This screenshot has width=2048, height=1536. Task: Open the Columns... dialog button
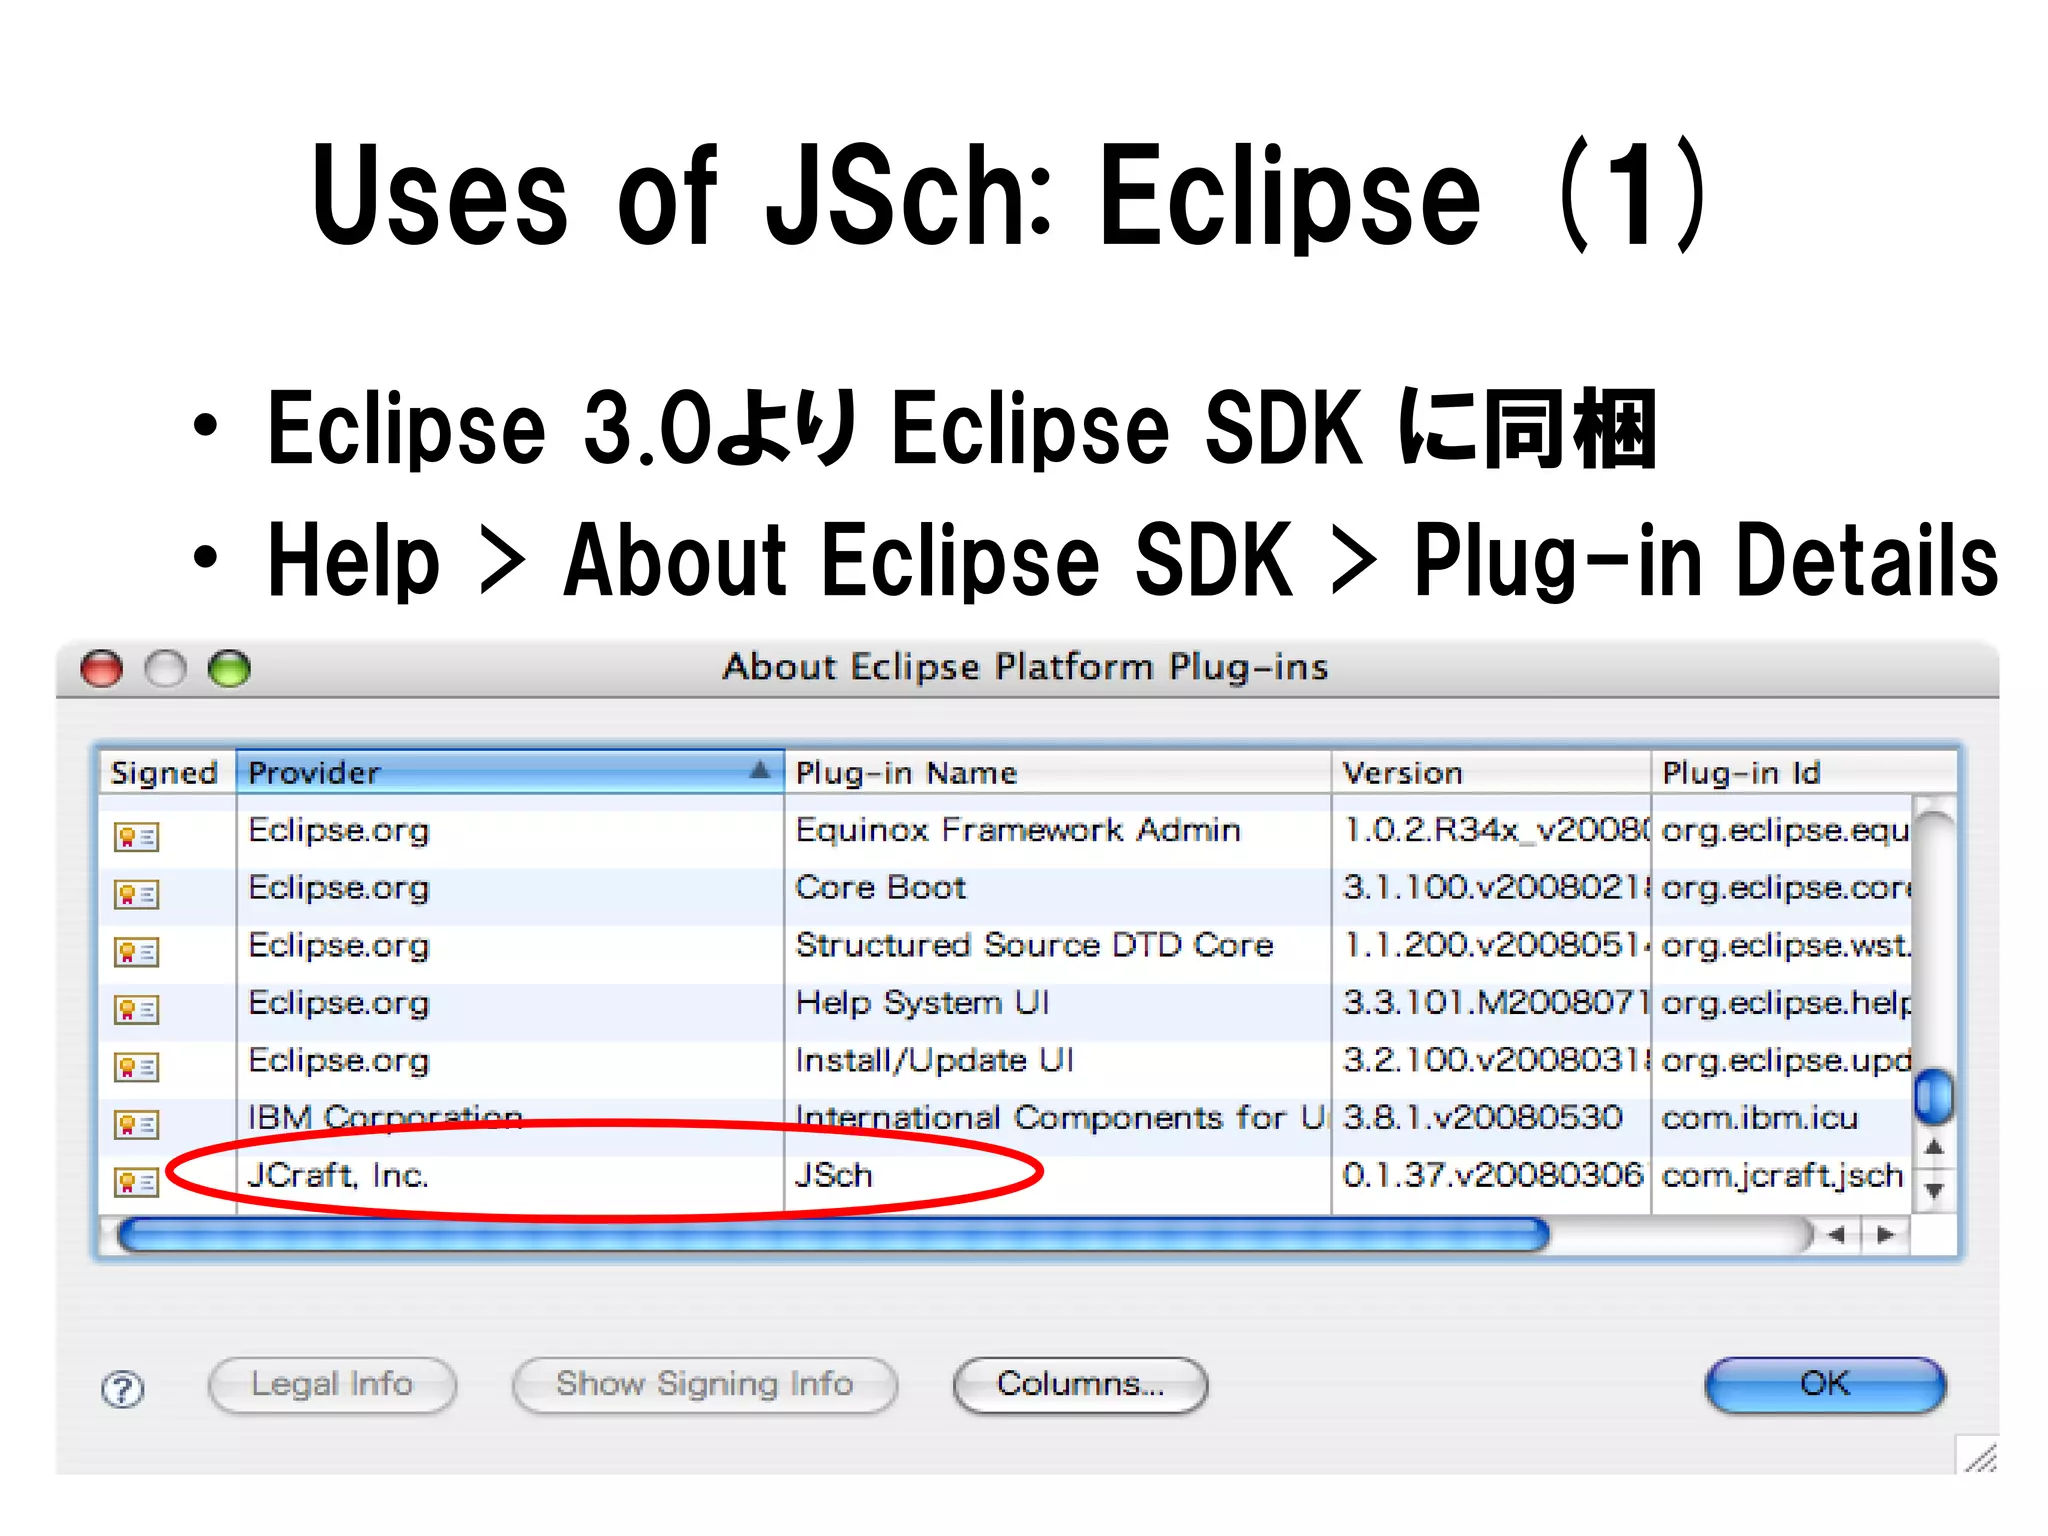click(x=1080, y=1384)
